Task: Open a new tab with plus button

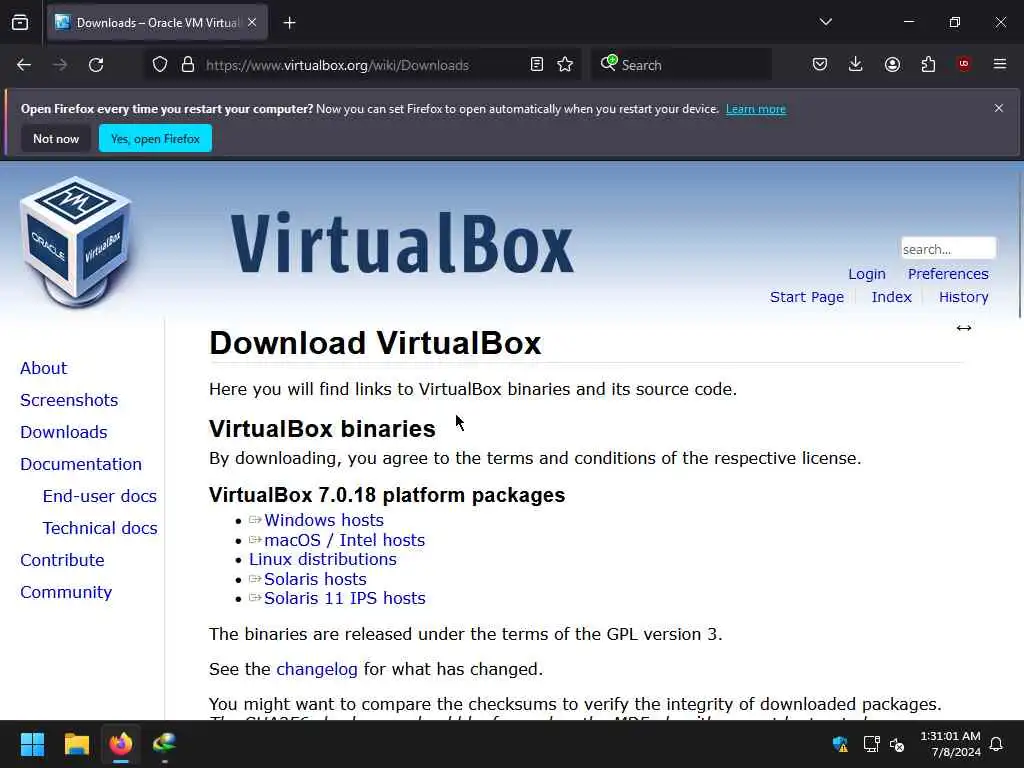Action: (x=289, y=23)
